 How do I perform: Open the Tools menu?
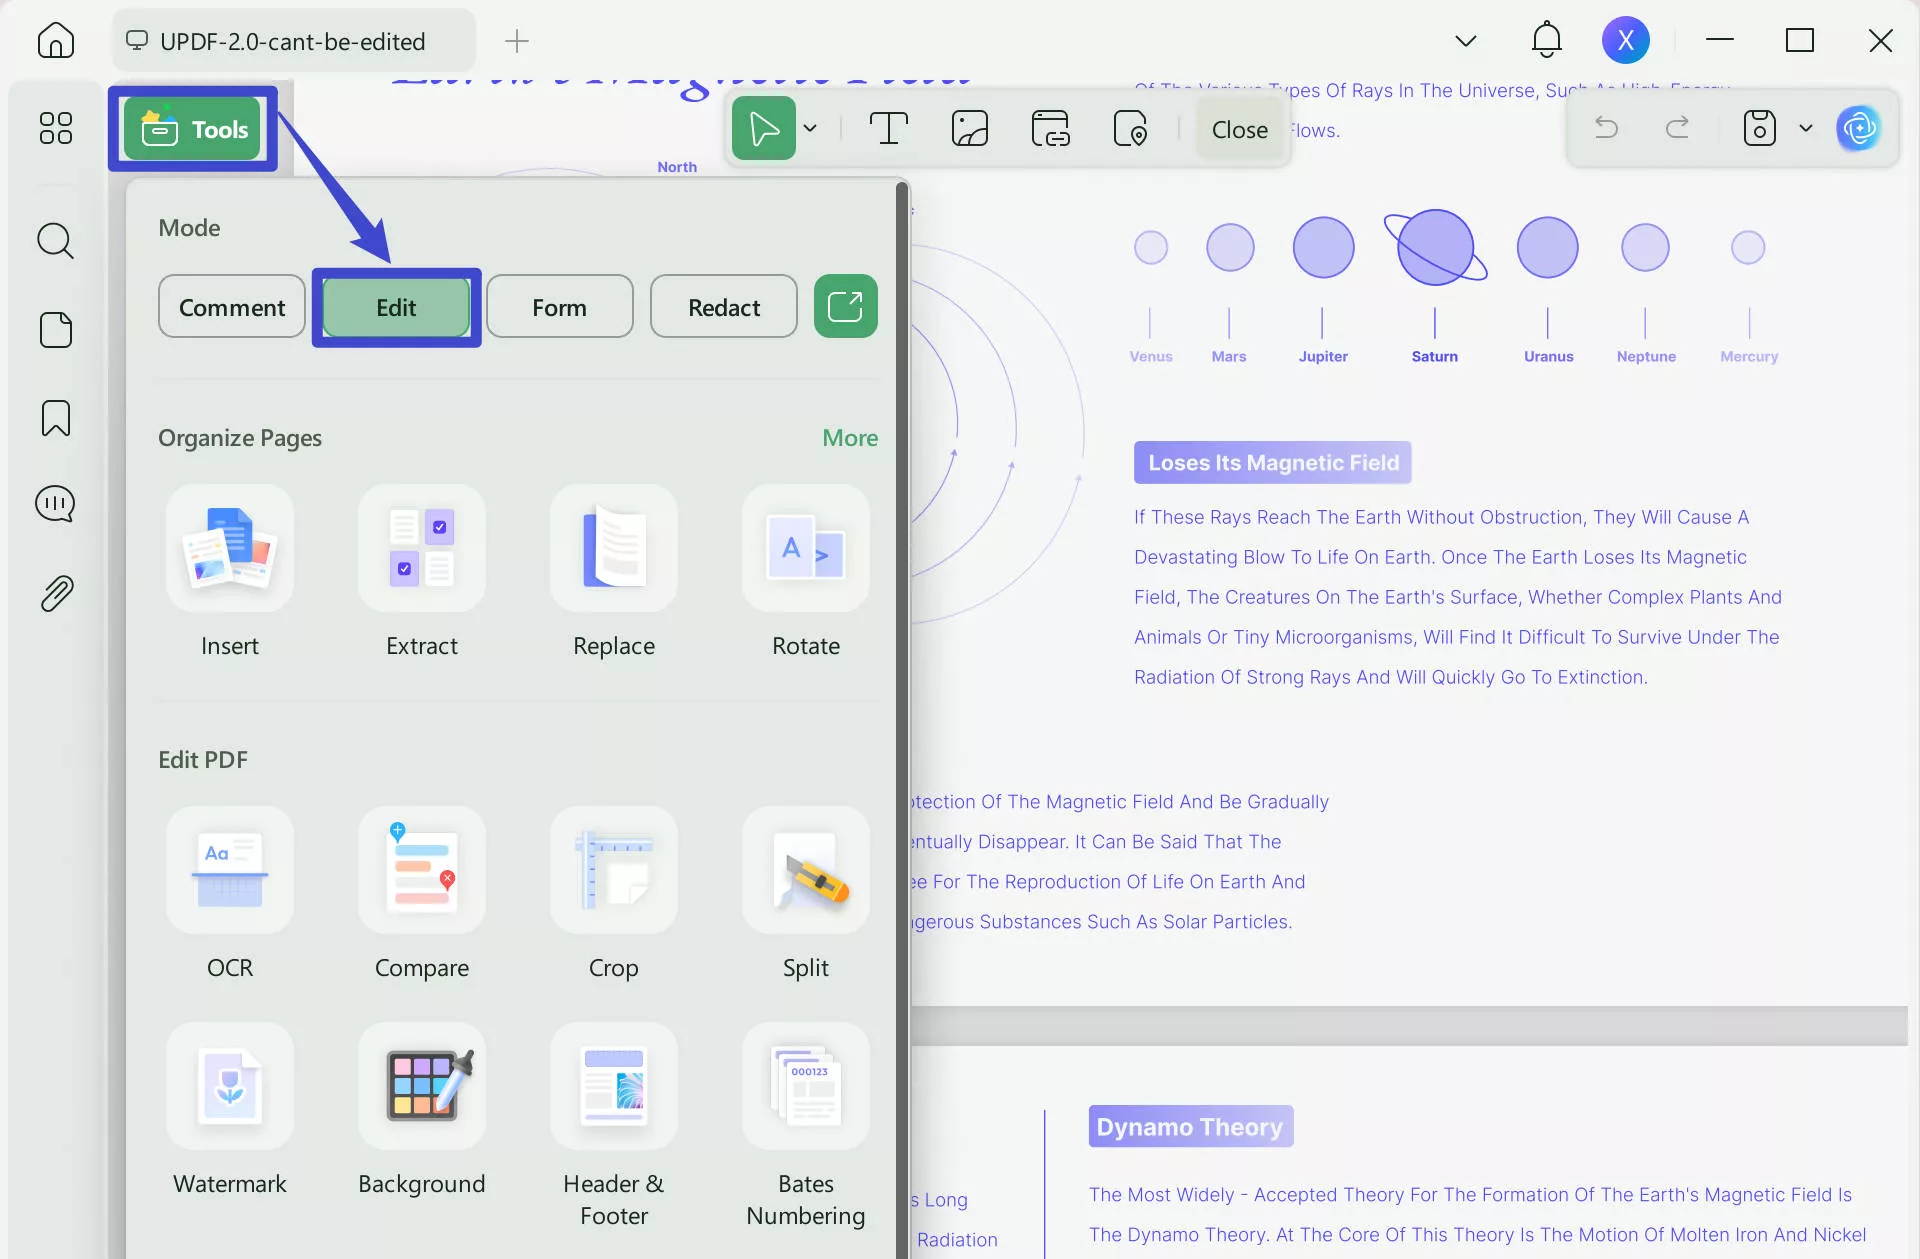[192, 128]
